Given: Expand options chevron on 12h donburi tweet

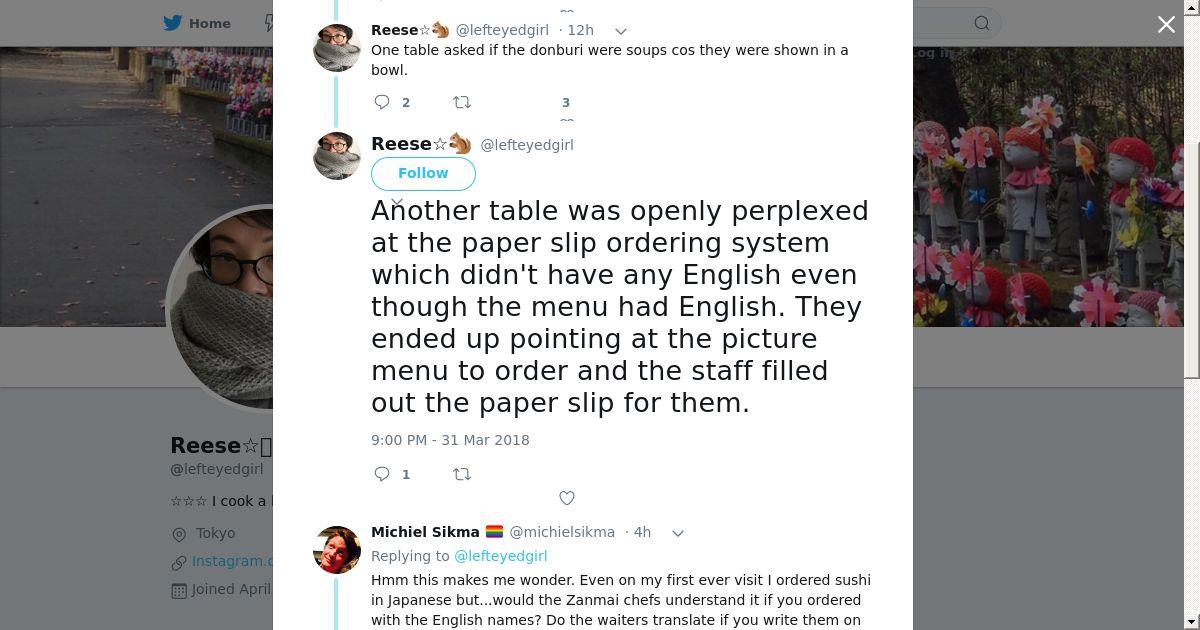Looking at the screenshot, I should click(620, 31).
